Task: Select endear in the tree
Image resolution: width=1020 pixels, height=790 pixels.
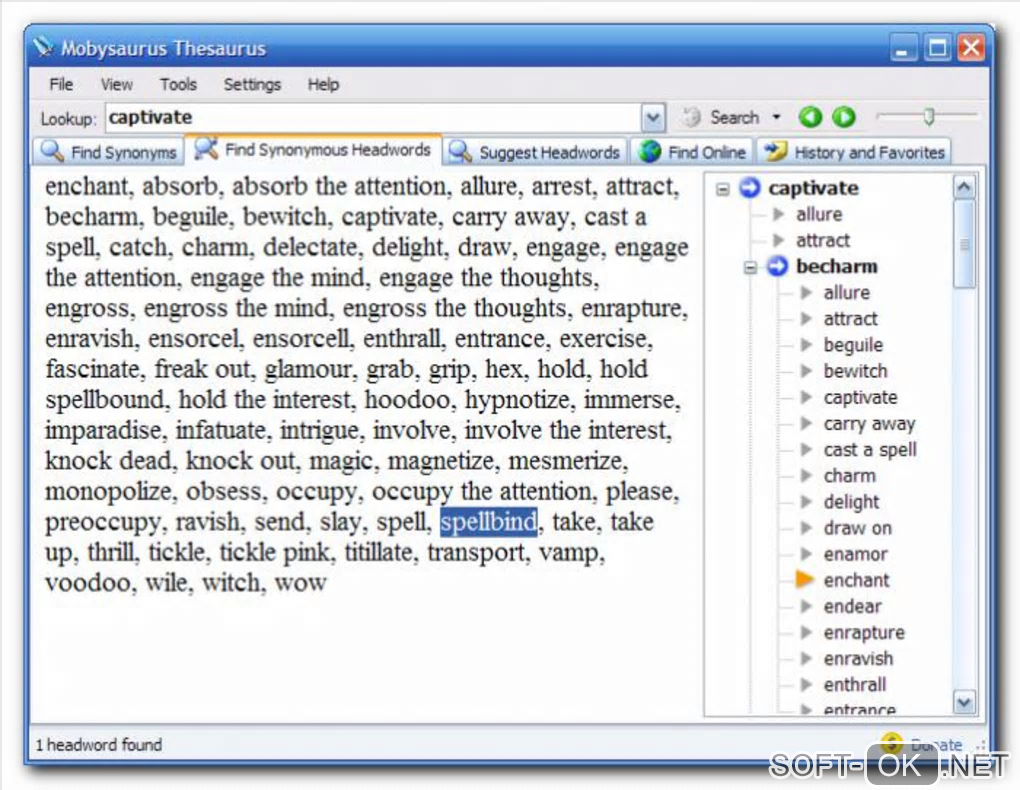Action: tap(852, 606)
